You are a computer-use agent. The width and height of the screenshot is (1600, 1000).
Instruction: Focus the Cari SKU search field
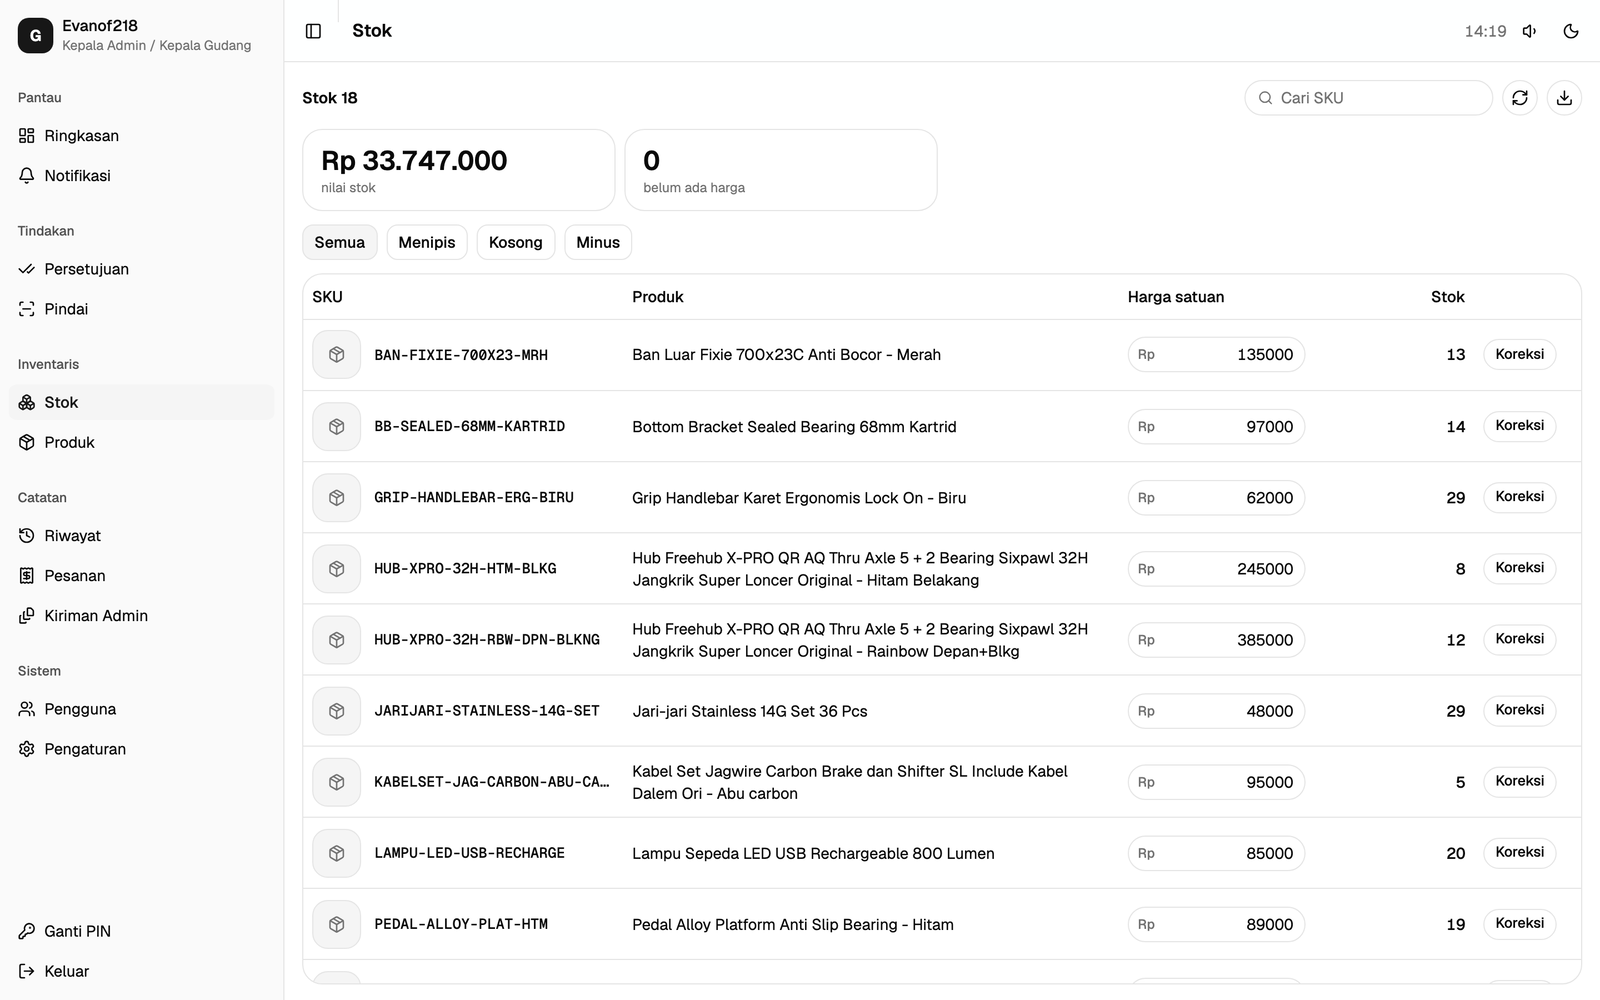1368,98
